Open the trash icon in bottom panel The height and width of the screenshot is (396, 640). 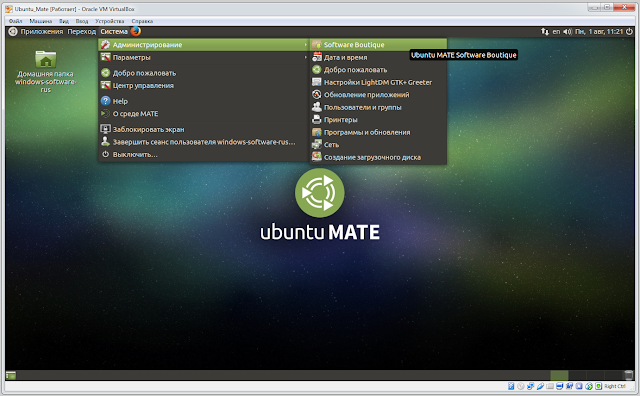pyautogui.click(x=629, y=375)
